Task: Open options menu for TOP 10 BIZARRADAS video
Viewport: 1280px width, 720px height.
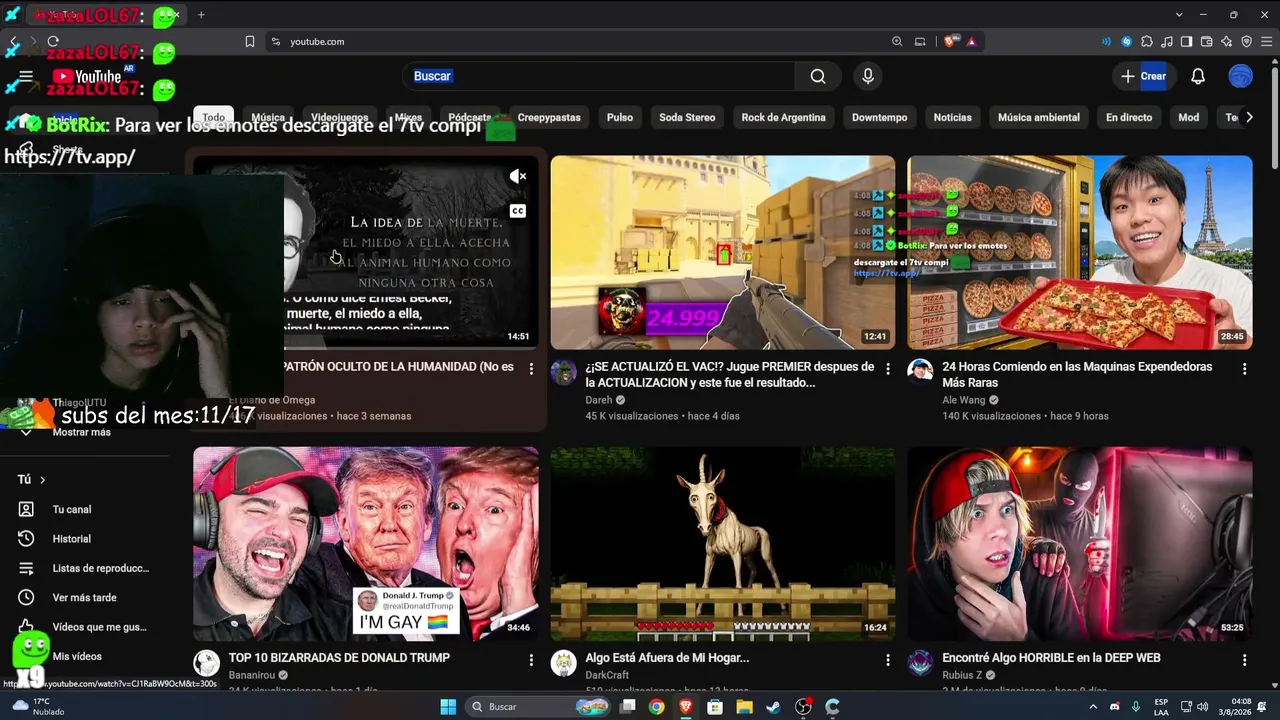Action: click(x=531, y=660)
